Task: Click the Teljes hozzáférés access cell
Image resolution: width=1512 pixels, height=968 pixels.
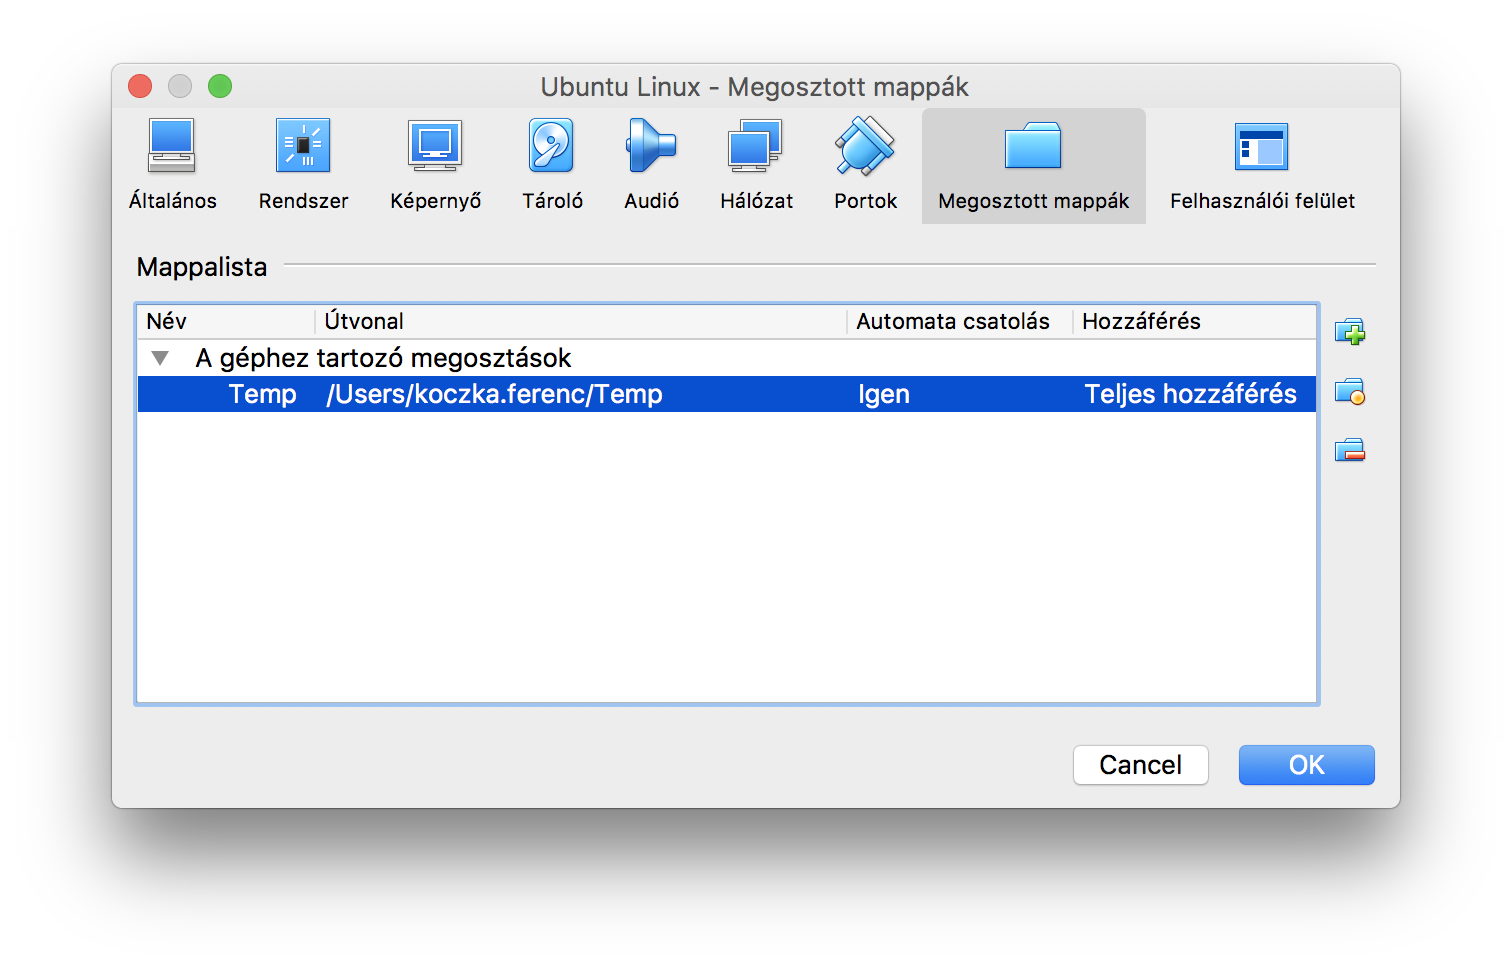Action: 1190,394
